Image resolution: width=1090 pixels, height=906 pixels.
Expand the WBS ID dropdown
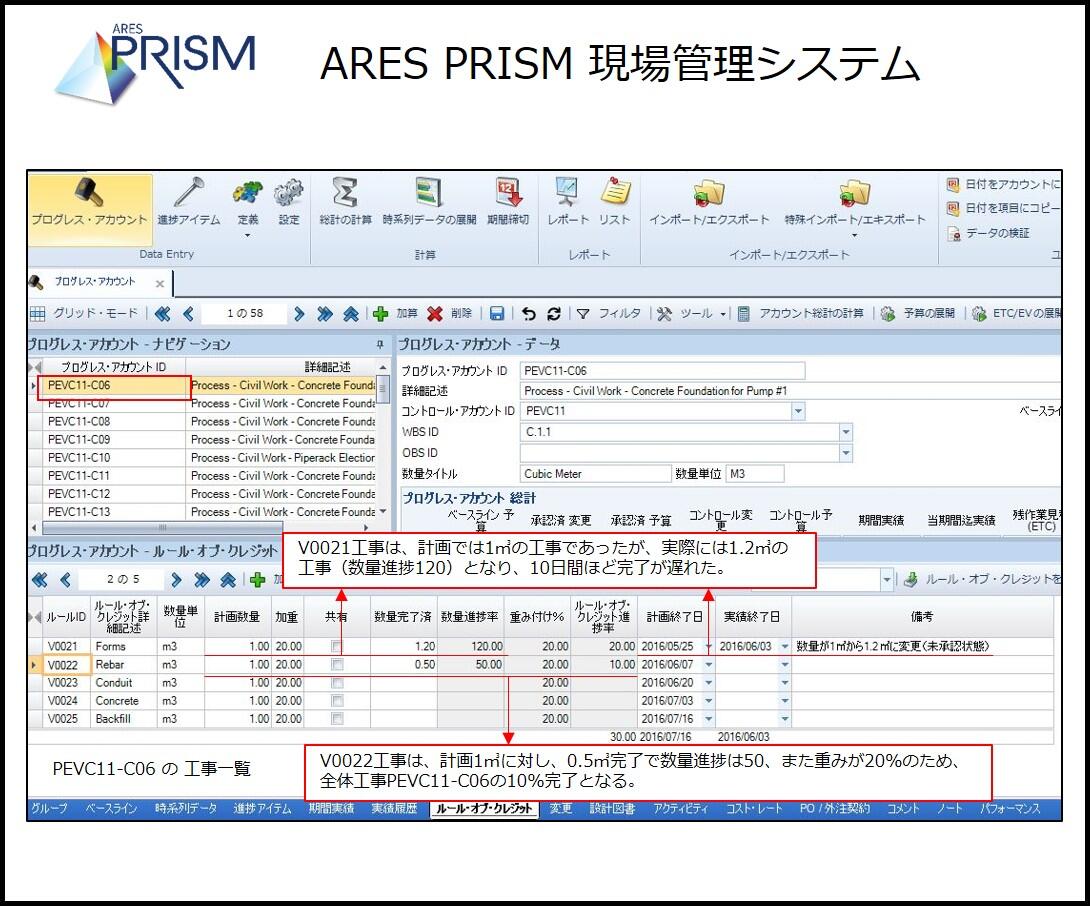point(845,432)
